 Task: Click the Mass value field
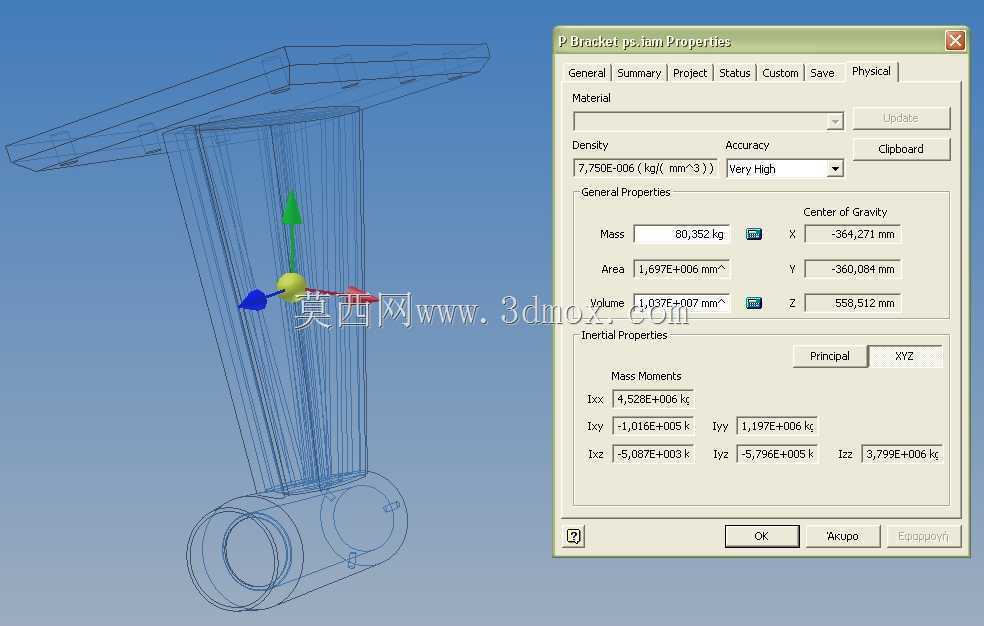[682, 234]
